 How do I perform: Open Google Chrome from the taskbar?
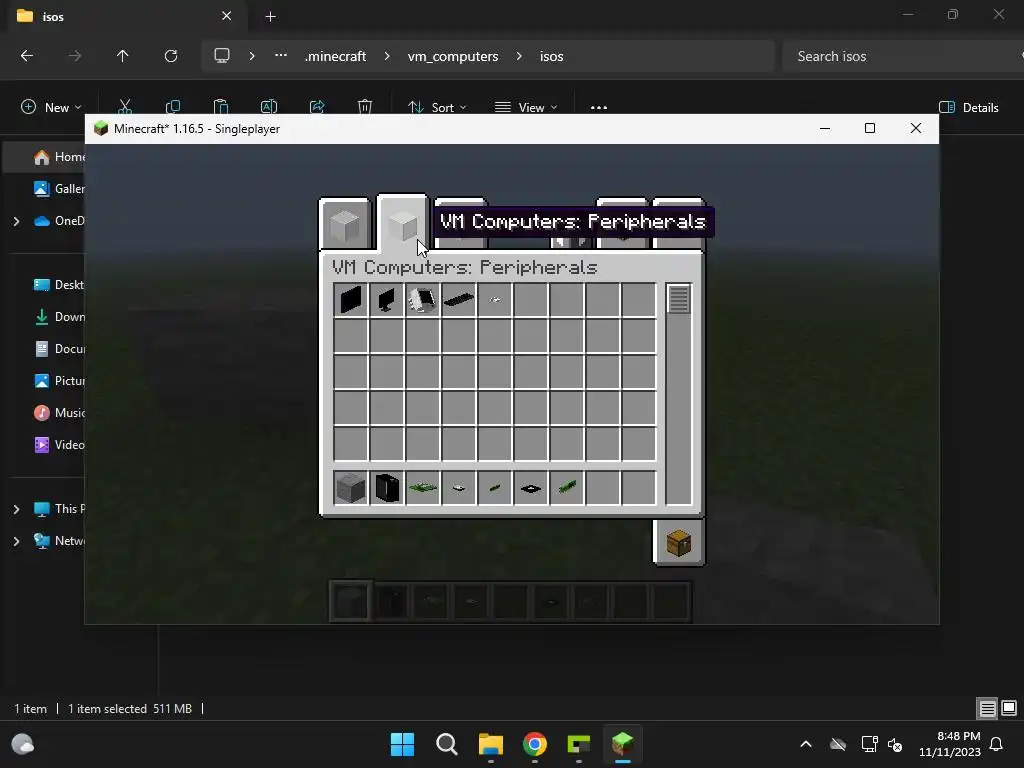535,744
